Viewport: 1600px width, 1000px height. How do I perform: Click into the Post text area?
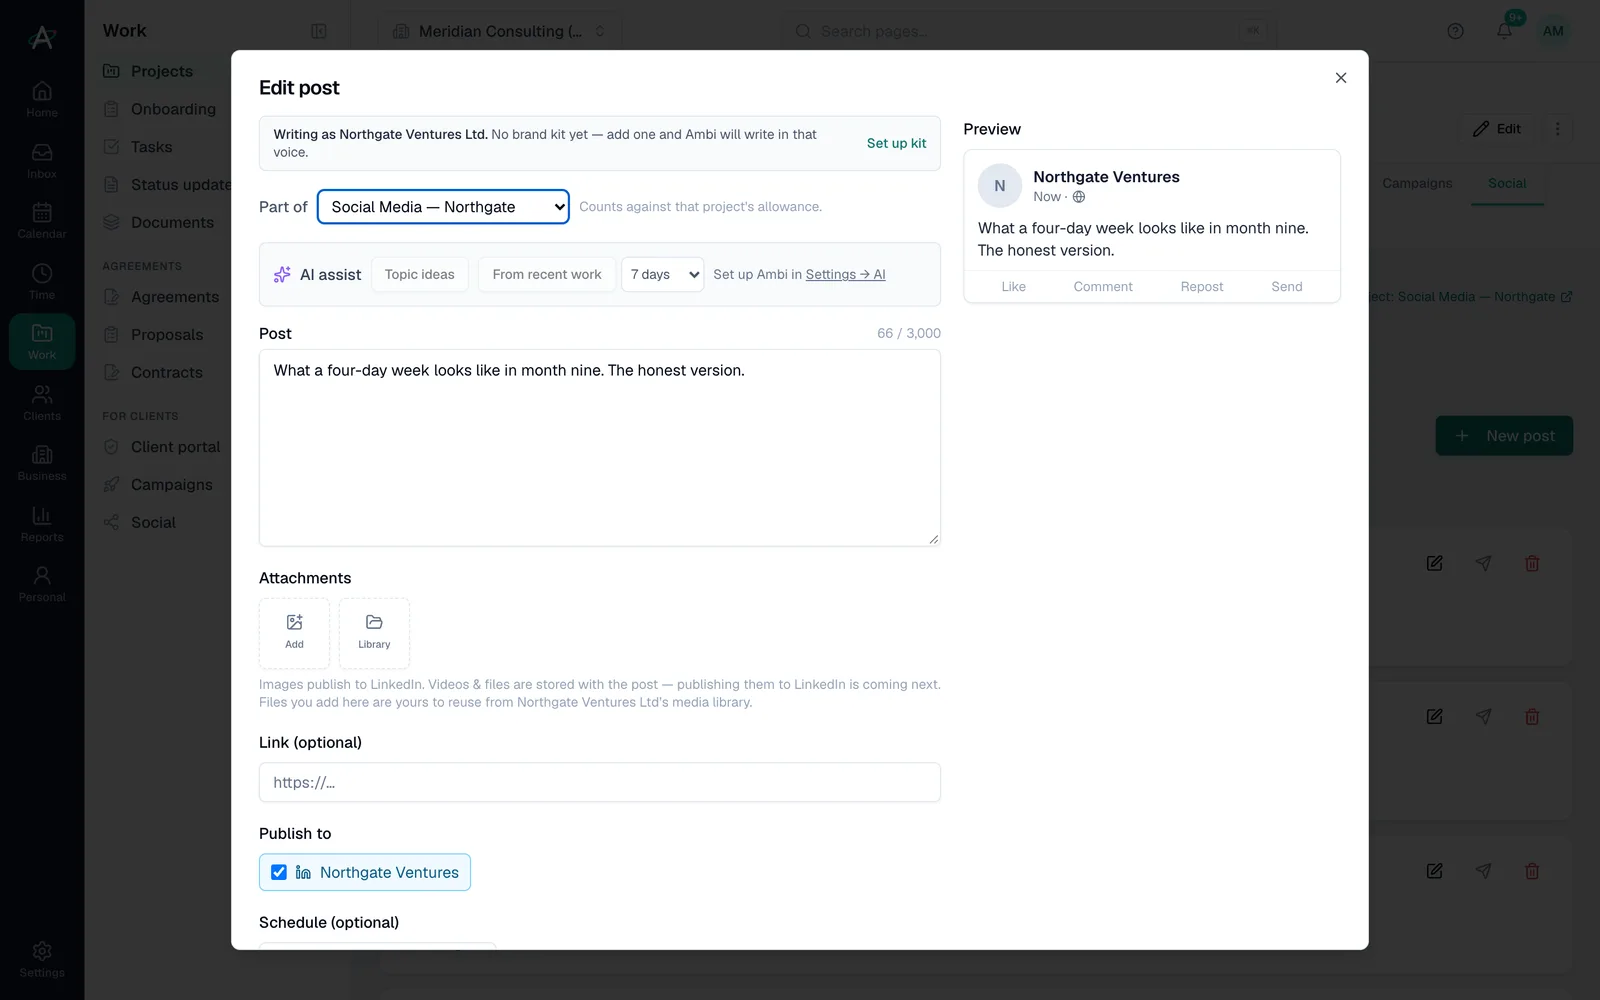(x=599, y=447)
